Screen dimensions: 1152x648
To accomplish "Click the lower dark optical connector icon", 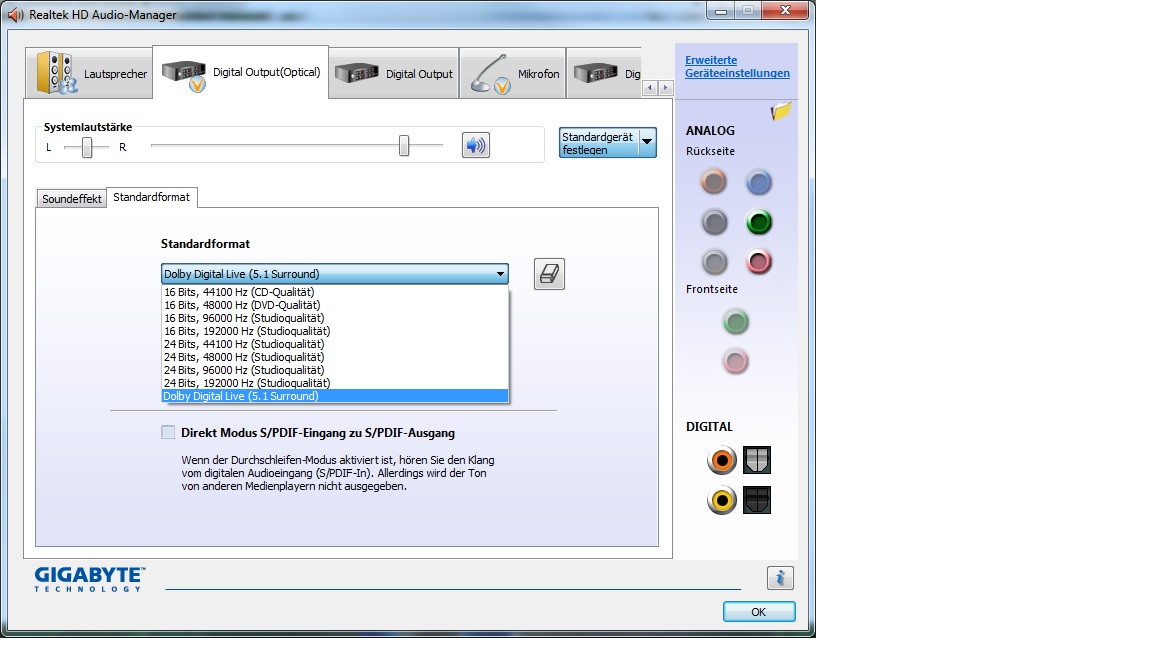I will pos(757,500).
